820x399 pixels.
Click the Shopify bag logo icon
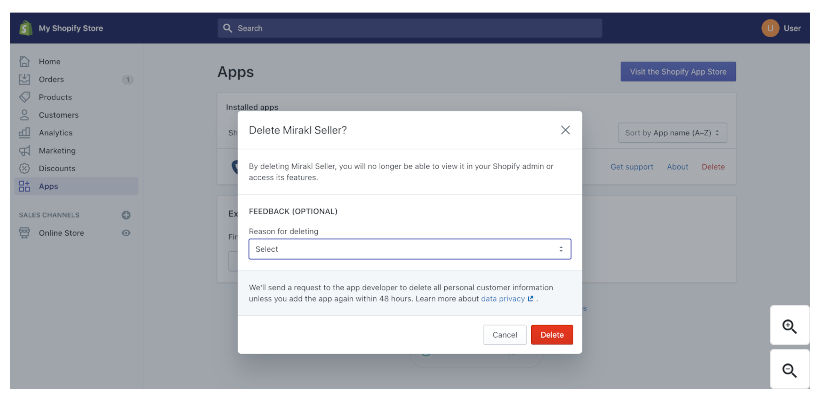click(26, 28)
